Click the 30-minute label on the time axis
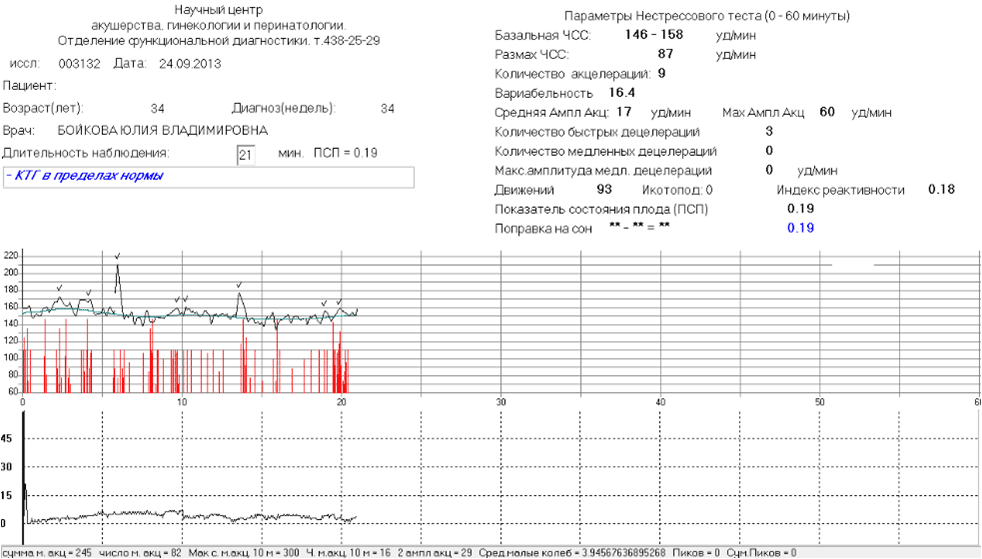This screenshot has width=982, height=559. (x=500, y=401)
